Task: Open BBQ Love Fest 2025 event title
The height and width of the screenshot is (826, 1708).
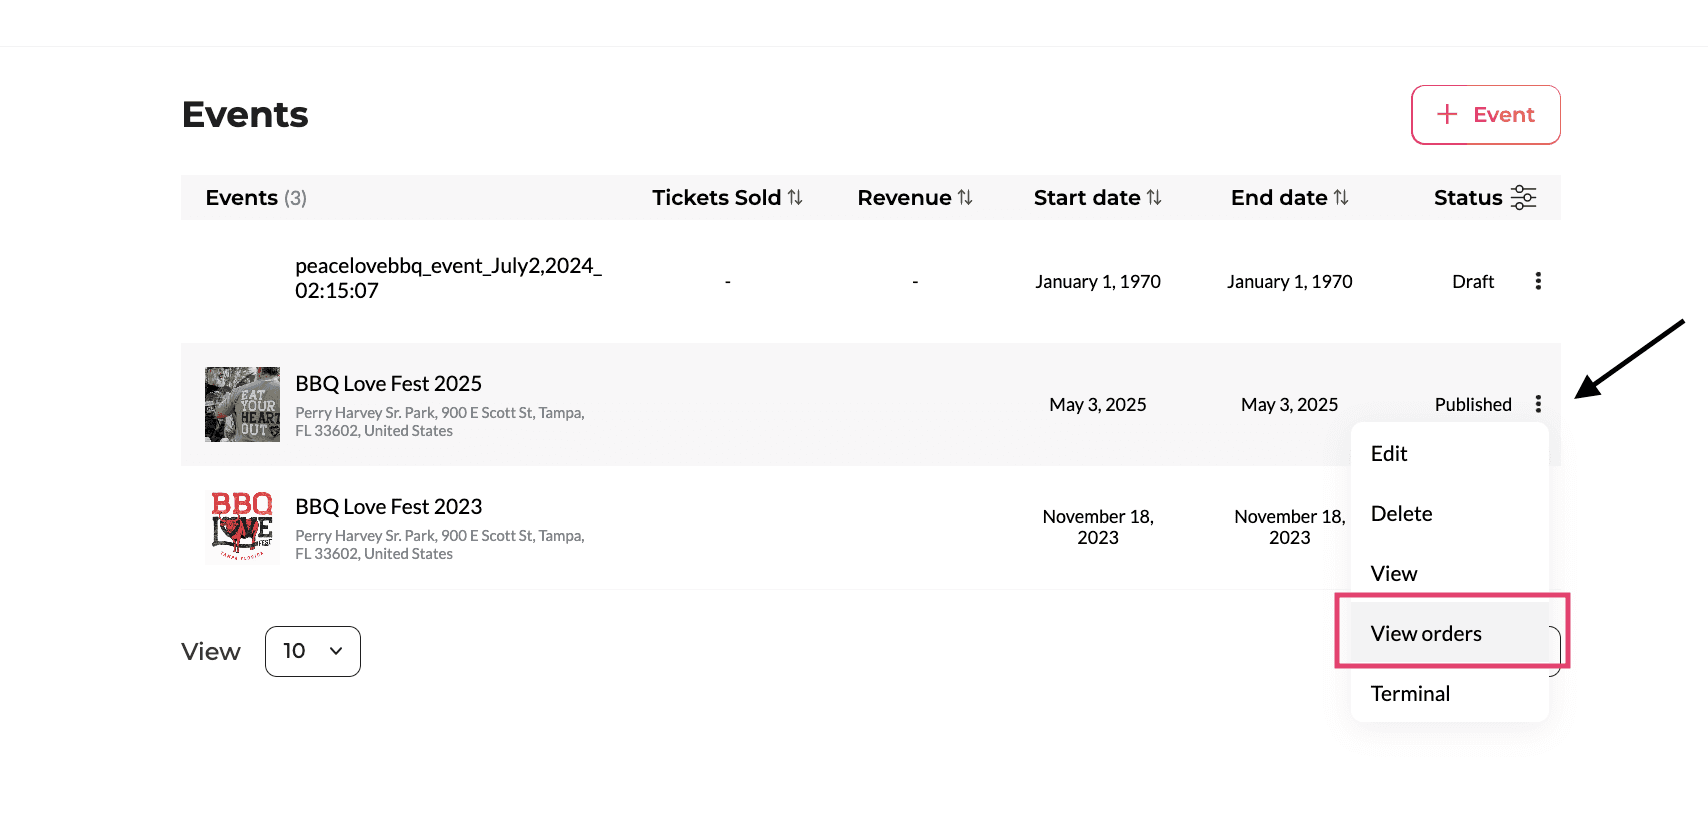Action: [388, 384]
